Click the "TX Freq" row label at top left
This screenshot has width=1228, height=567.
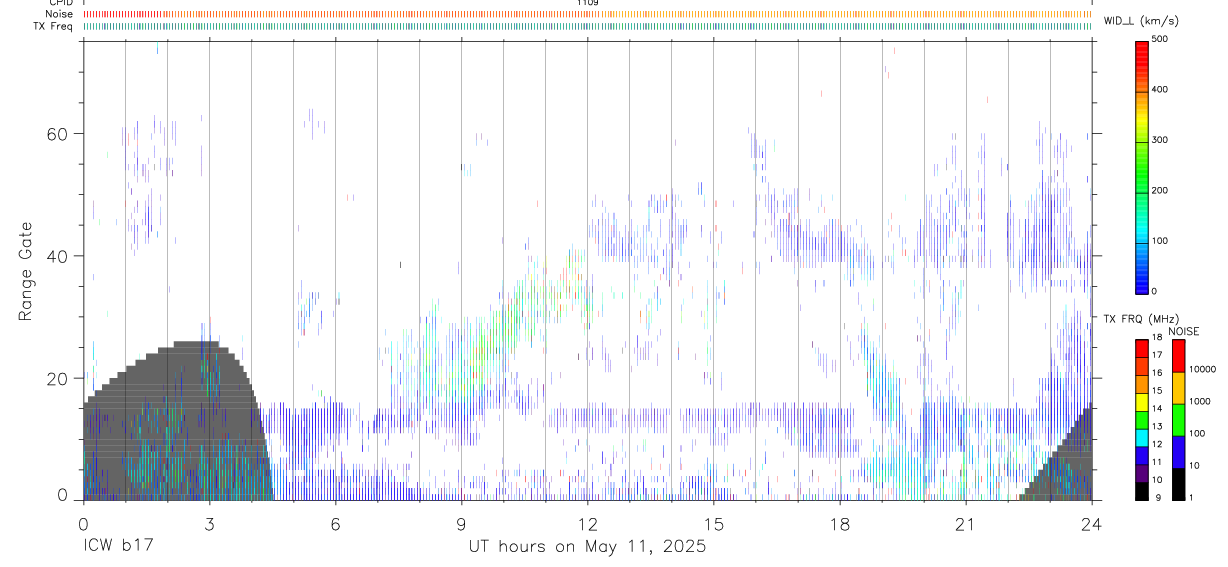coord(54,26)
